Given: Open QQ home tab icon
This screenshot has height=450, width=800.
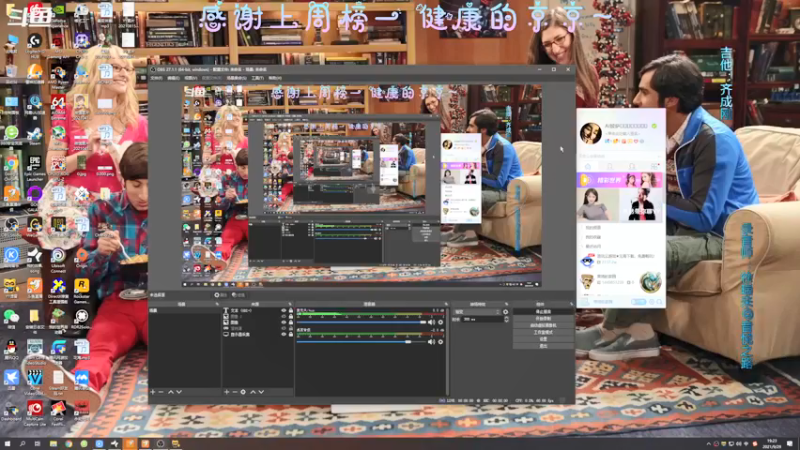Looking at the screenshot, I should pos(588,167).
